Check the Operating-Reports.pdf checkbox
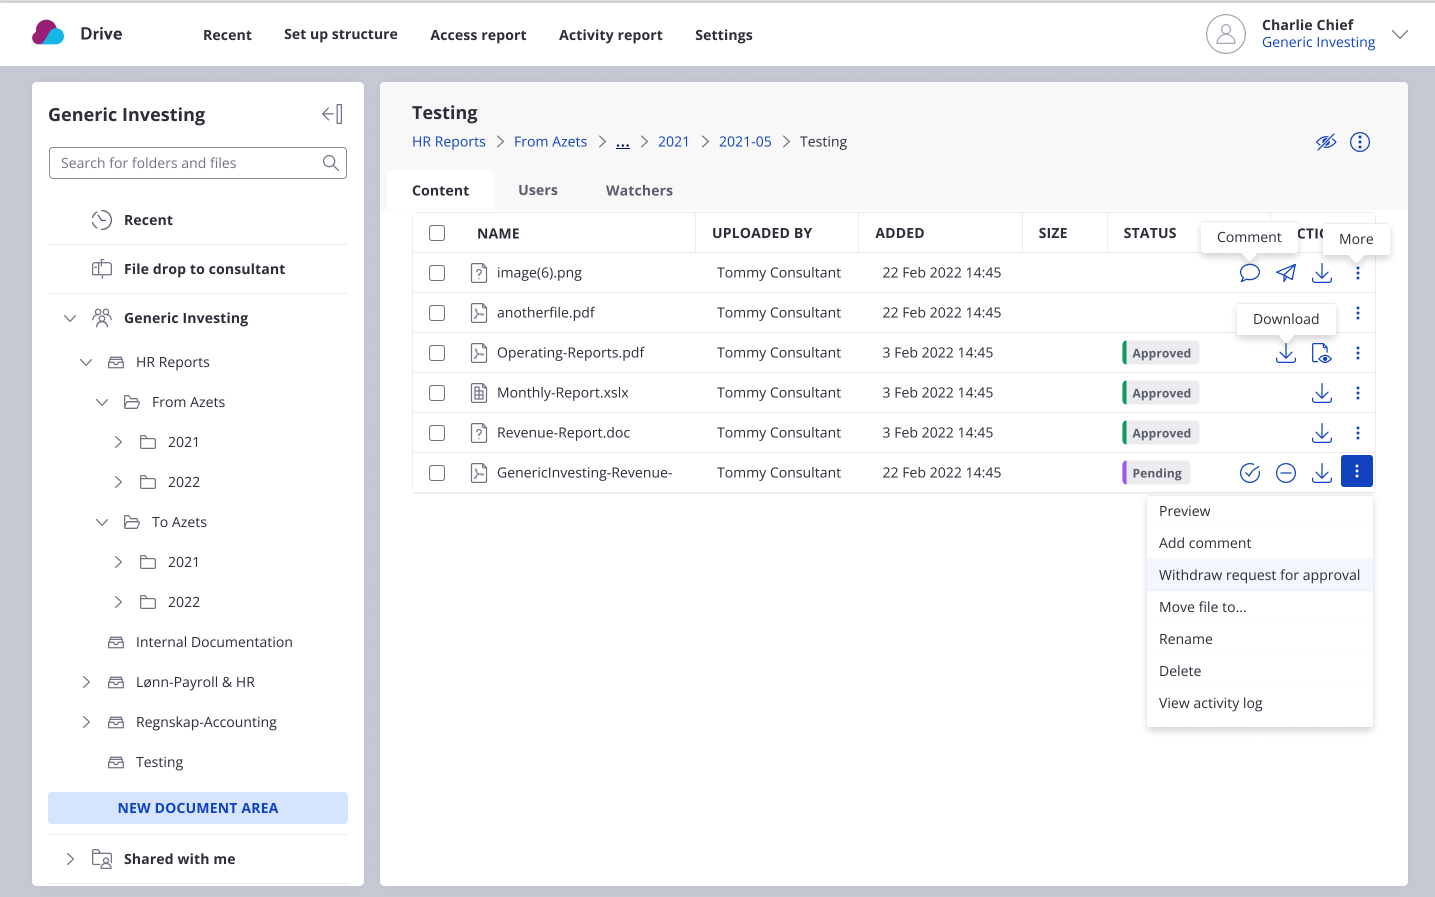Image resolution: width=1435 pixels, height=897 pixels. coord(437,353)
